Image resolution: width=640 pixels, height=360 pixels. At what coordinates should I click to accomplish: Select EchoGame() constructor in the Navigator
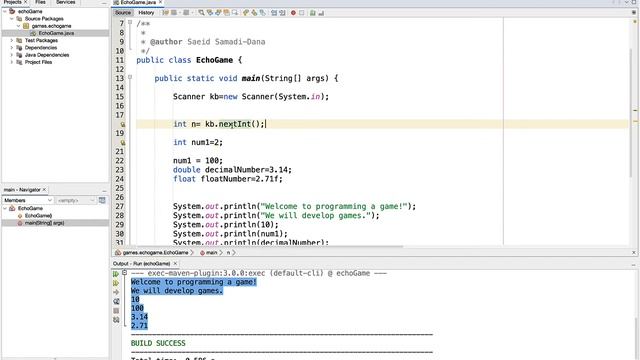tap(38, 216)
